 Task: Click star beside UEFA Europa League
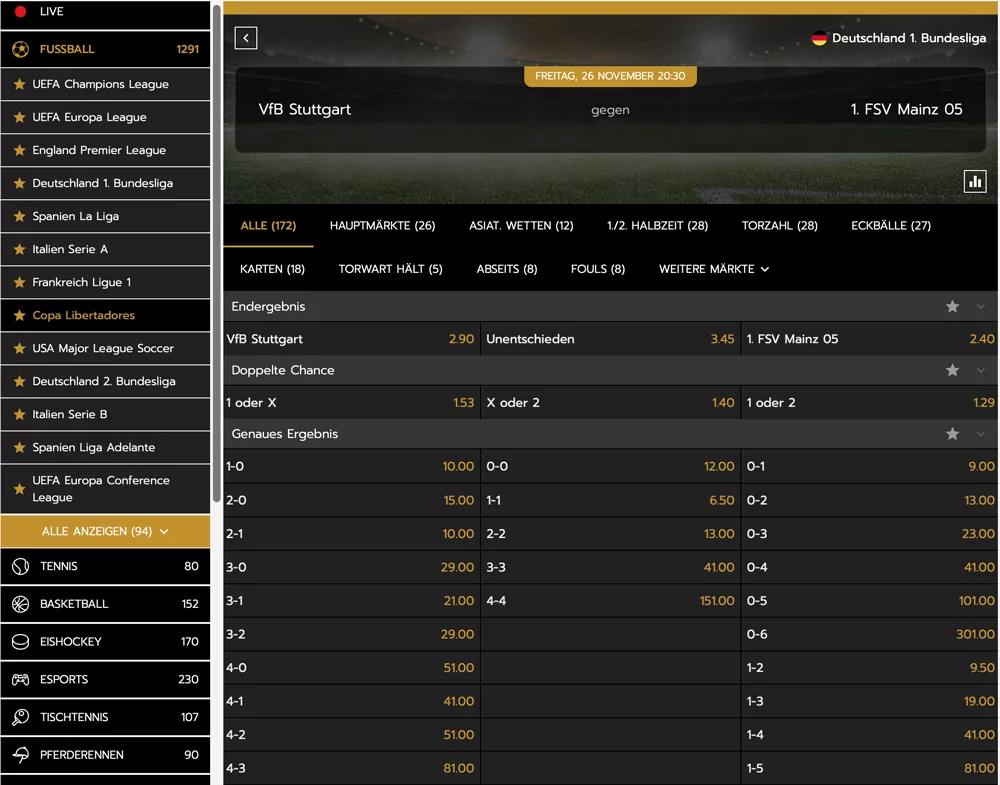tap(20, 117)
